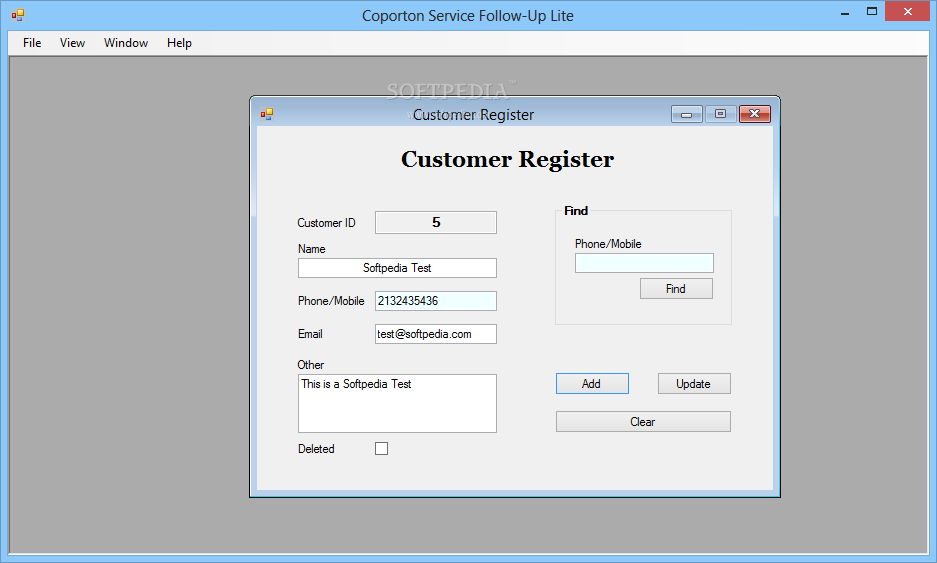Minimize the Customer Register child window
The image size is (937, 563).
[x=687, y=114]
